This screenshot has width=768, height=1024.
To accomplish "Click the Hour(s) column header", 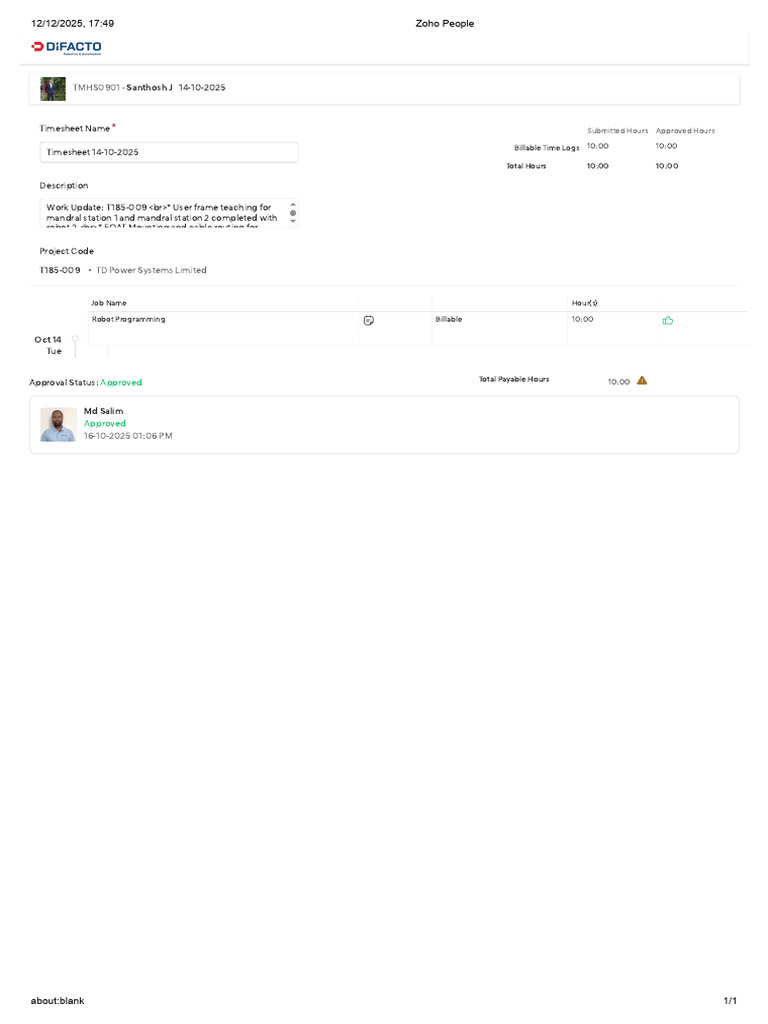I will [584, 304].
